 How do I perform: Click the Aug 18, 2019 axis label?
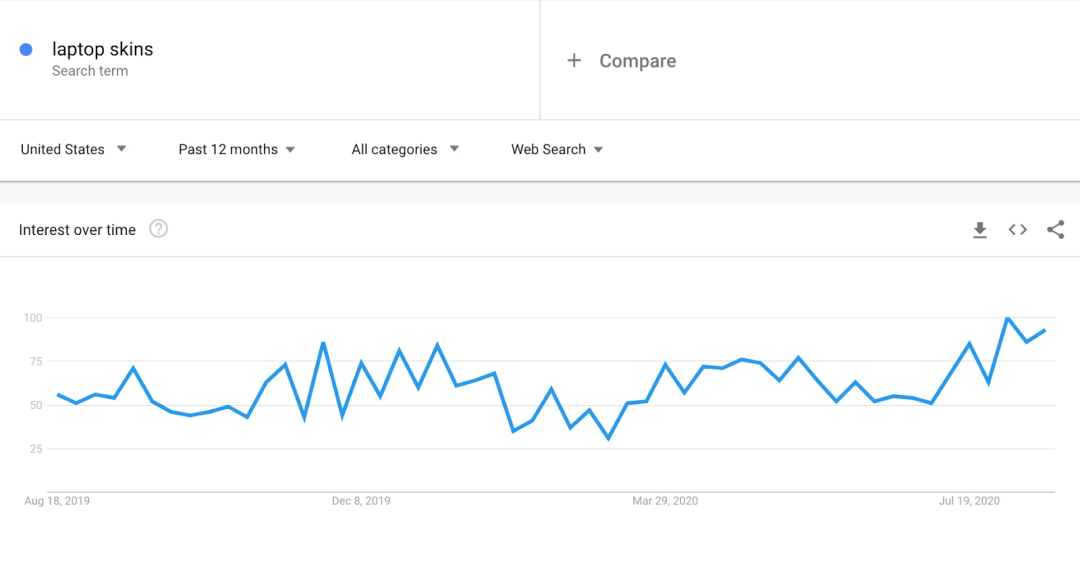(57, 501)
